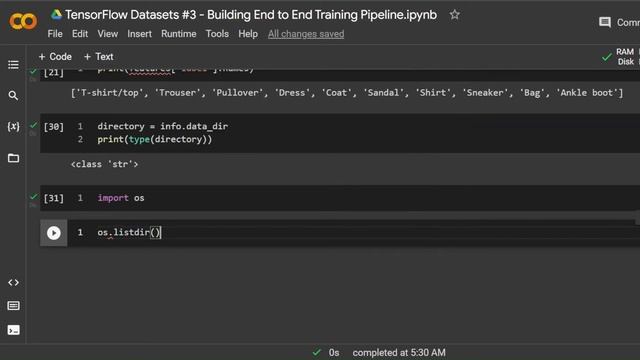Open find and replace search icon

[13, 96]
